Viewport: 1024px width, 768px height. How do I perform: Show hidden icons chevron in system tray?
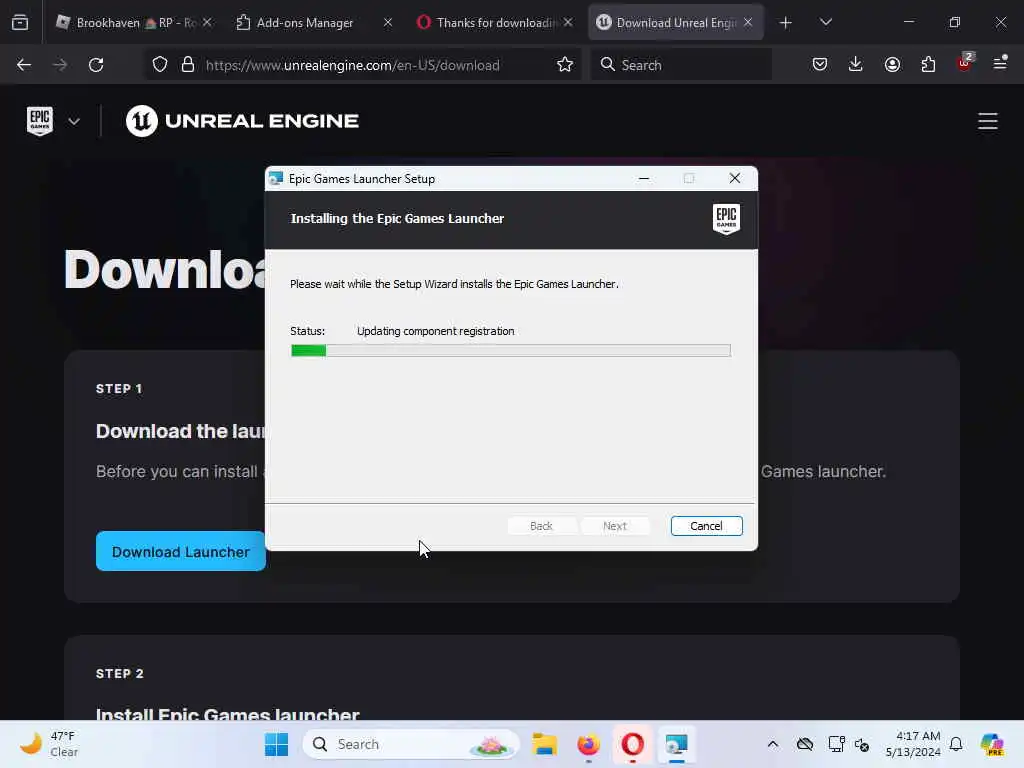click(773, 744)
